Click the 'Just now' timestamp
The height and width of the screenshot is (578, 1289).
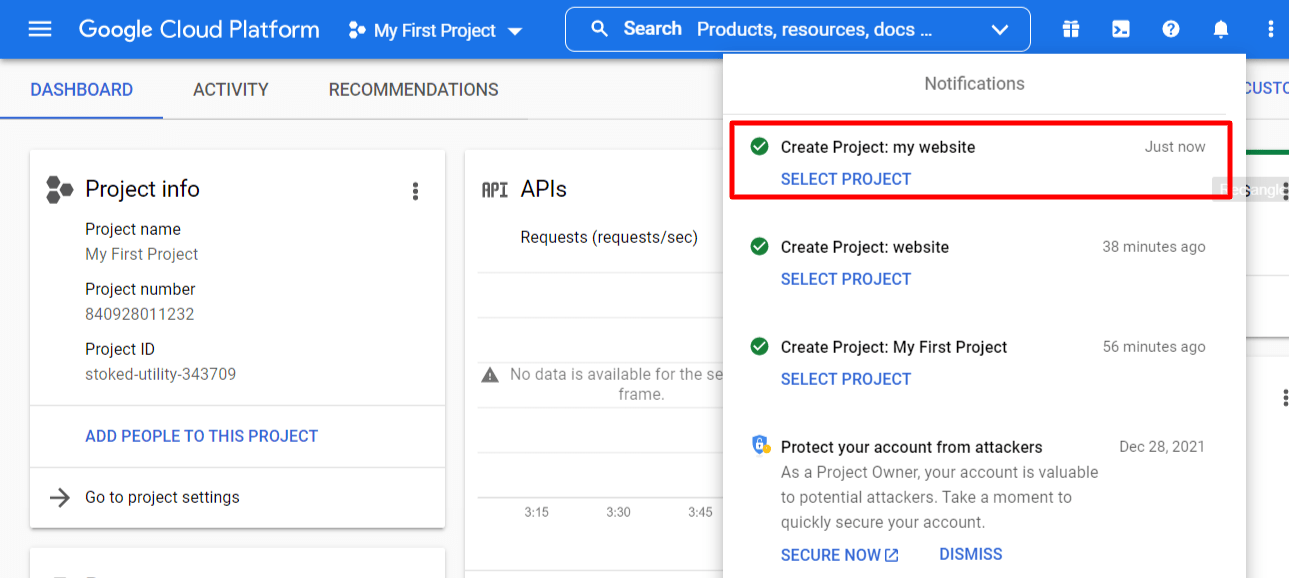1175,147
